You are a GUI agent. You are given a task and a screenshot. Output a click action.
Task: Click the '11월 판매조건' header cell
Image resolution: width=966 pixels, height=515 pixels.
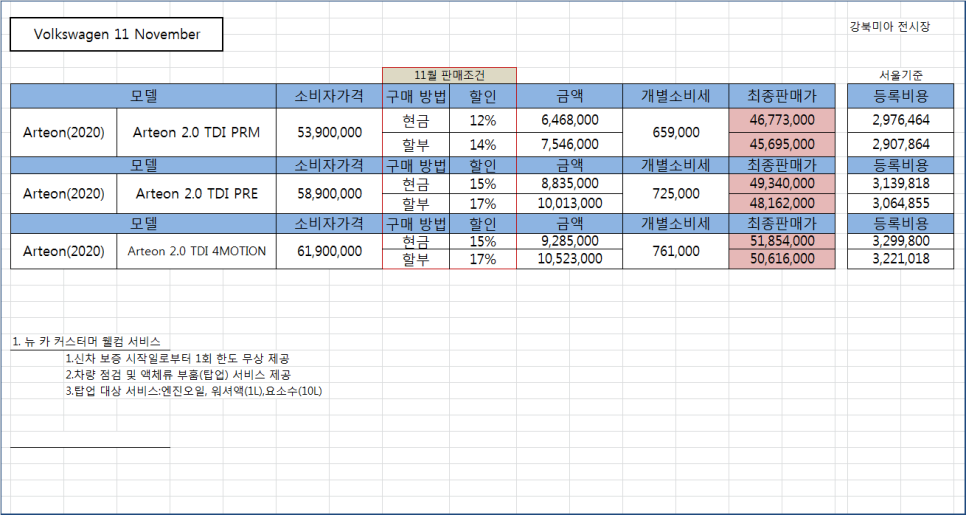click(x=449, y=76)
